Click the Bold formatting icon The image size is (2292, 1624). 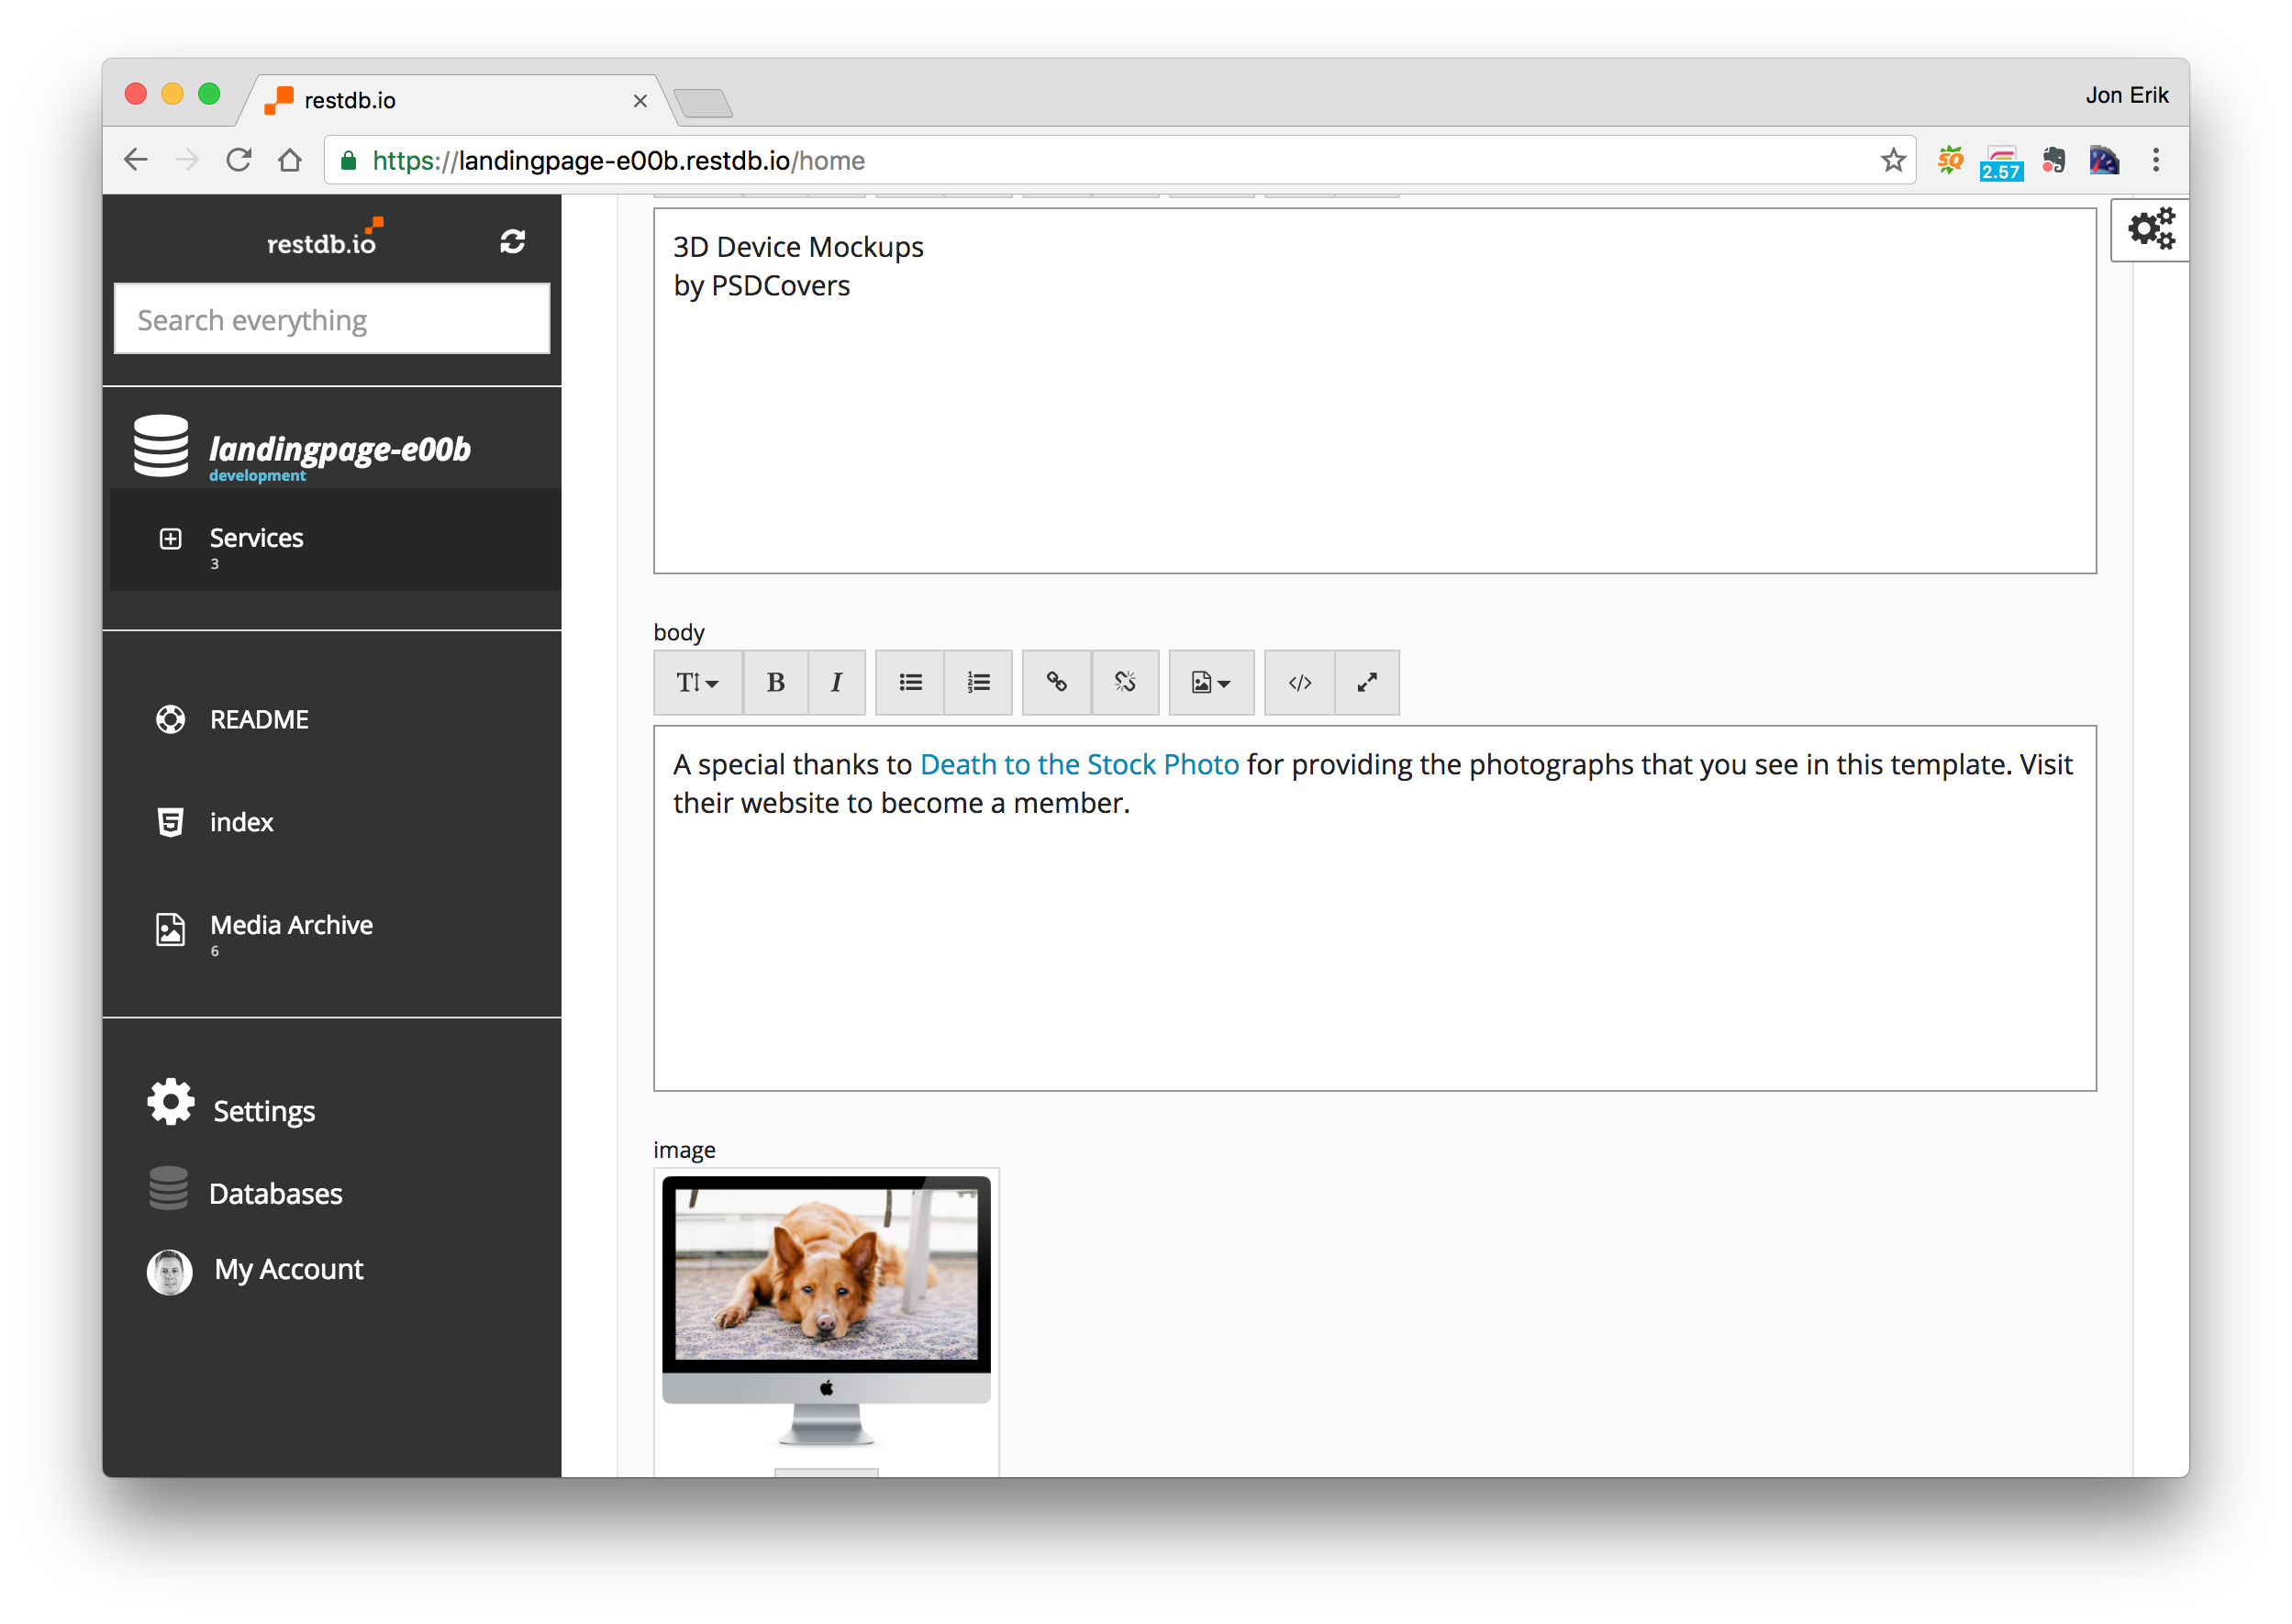point(775,682)
